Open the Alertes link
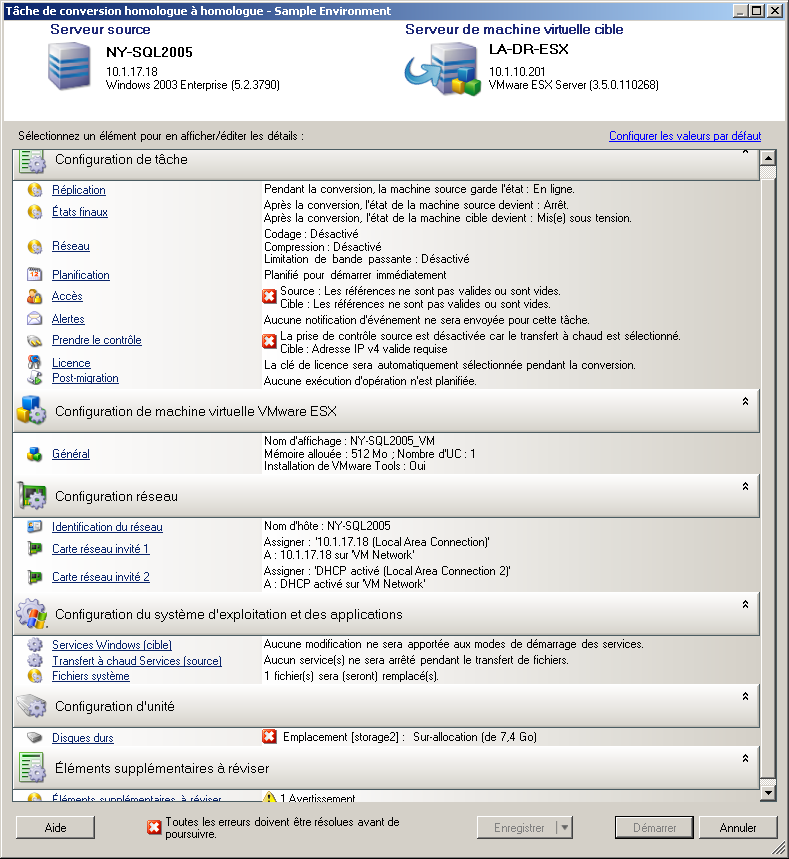The height and width of the screenshot is (859, 789). pyautogui.click(x=68, y=319)
